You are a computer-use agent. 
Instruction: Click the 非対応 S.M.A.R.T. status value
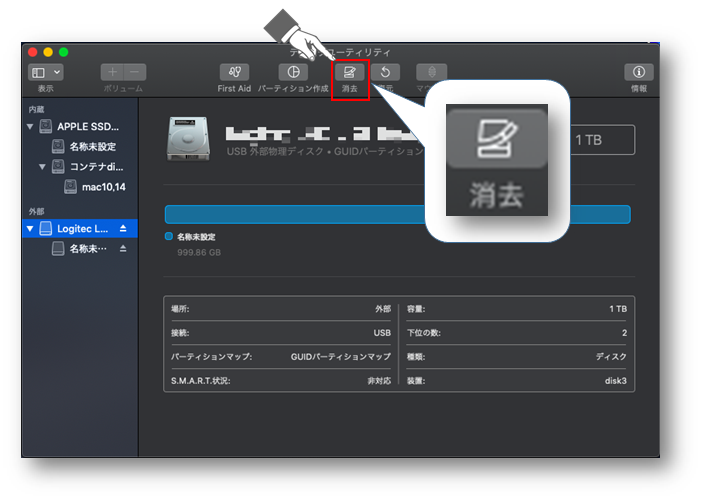(x=379, y=381)
